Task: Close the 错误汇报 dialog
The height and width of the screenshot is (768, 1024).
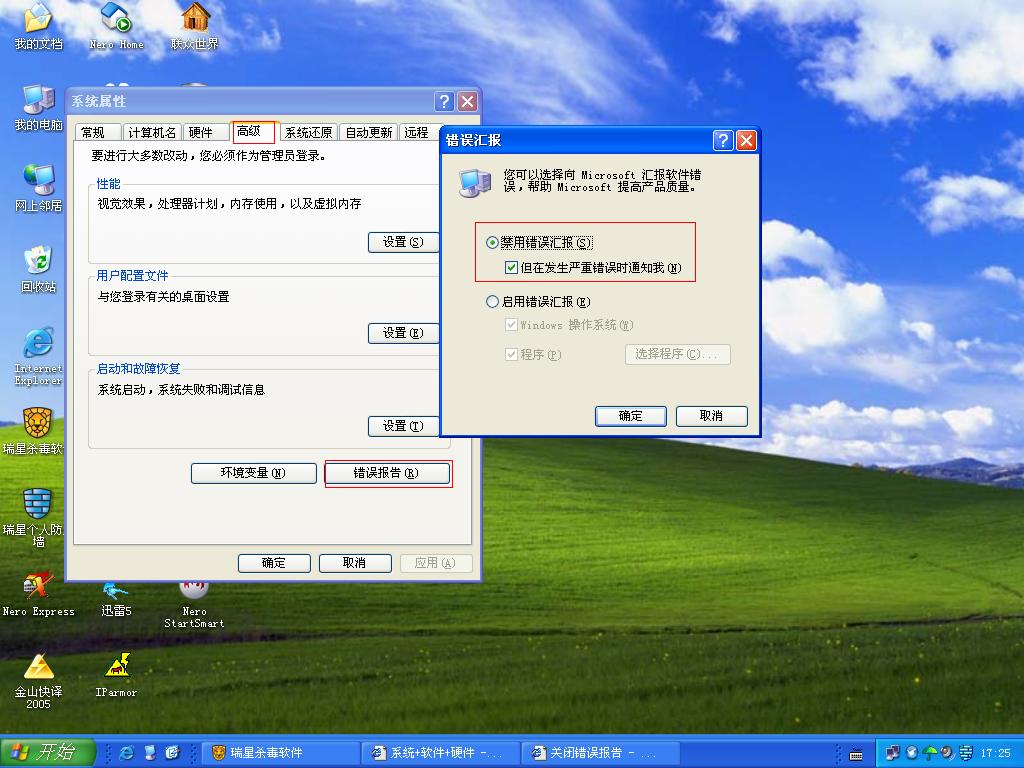Action: 746,140
